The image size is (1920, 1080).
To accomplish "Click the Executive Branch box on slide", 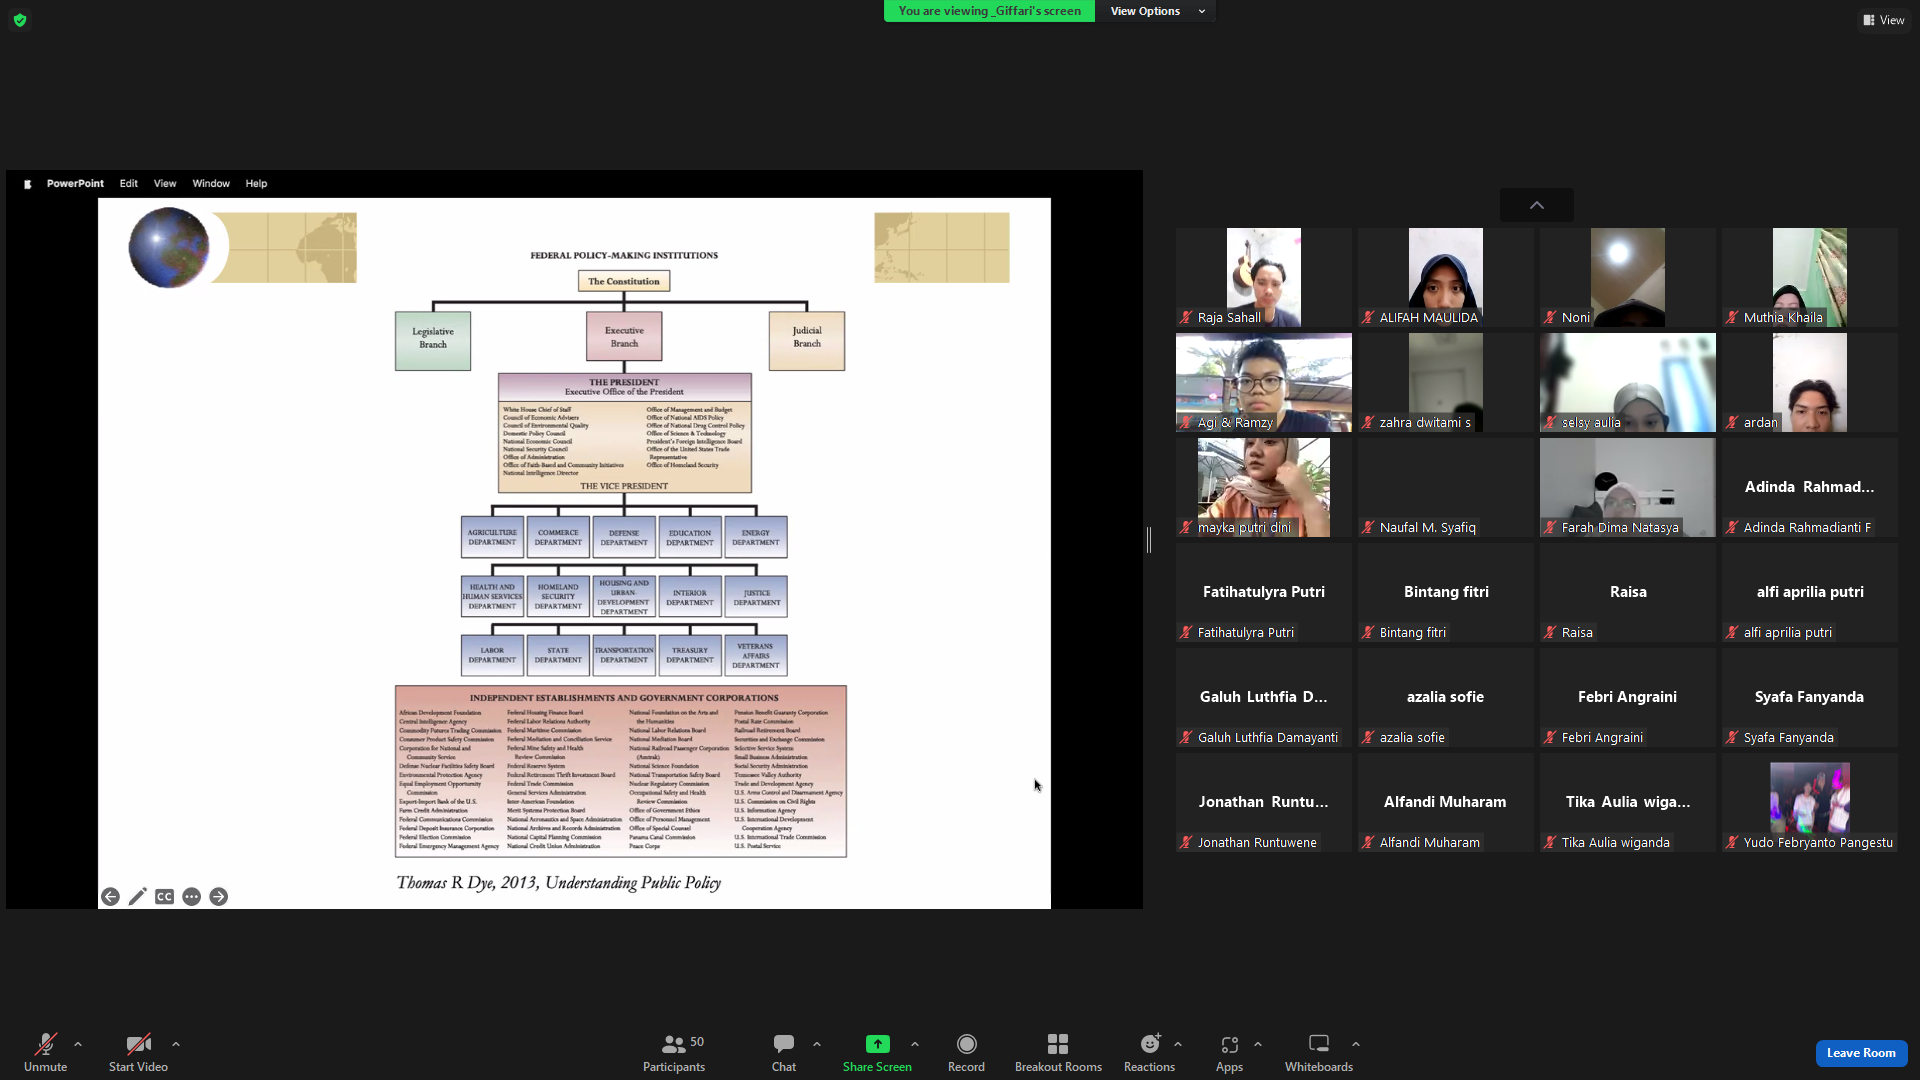I will point(624,336).
